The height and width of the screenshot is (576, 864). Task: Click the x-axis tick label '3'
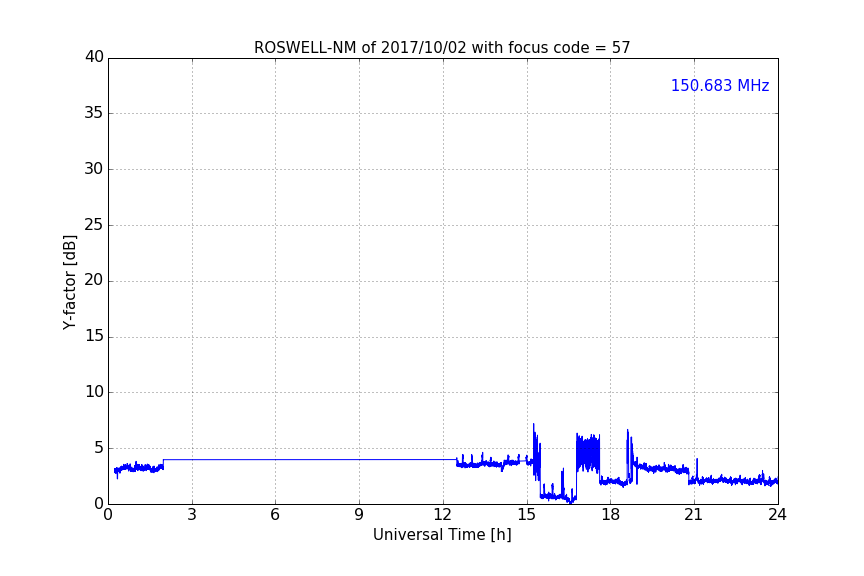[192, 515]
